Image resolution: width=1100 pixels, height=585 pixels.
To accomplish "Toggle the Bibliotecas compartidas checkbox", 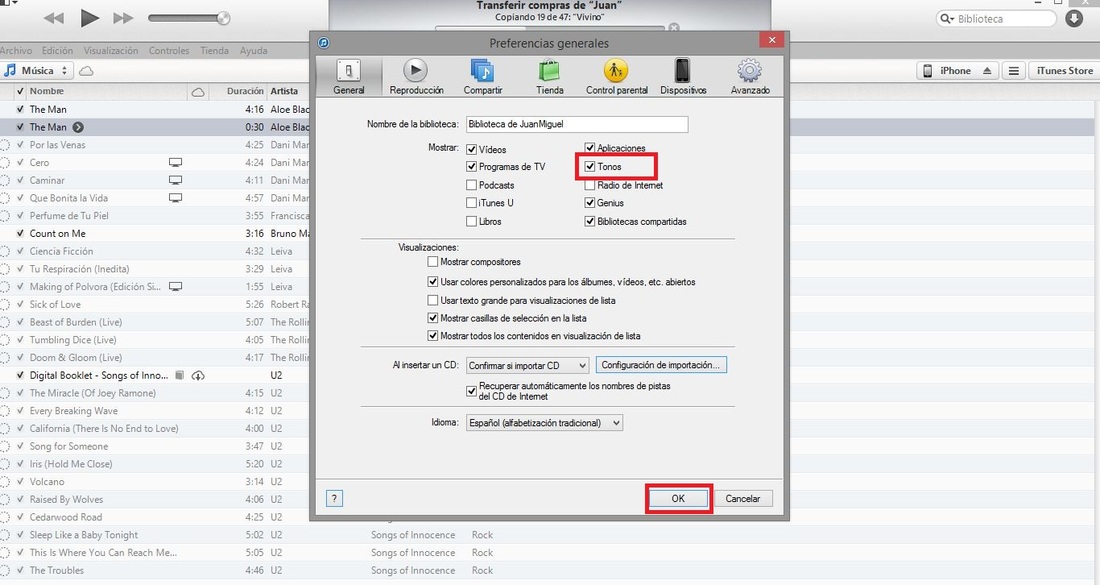I will point(590,222).
